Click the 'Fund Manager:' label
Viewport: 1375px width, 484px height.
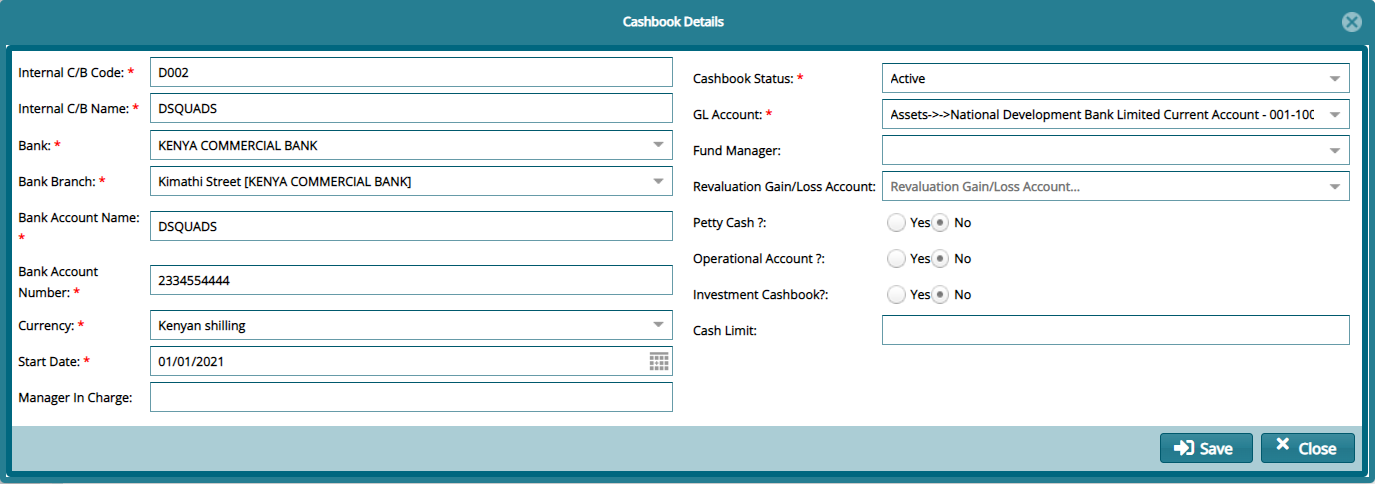tap(737, 151)
